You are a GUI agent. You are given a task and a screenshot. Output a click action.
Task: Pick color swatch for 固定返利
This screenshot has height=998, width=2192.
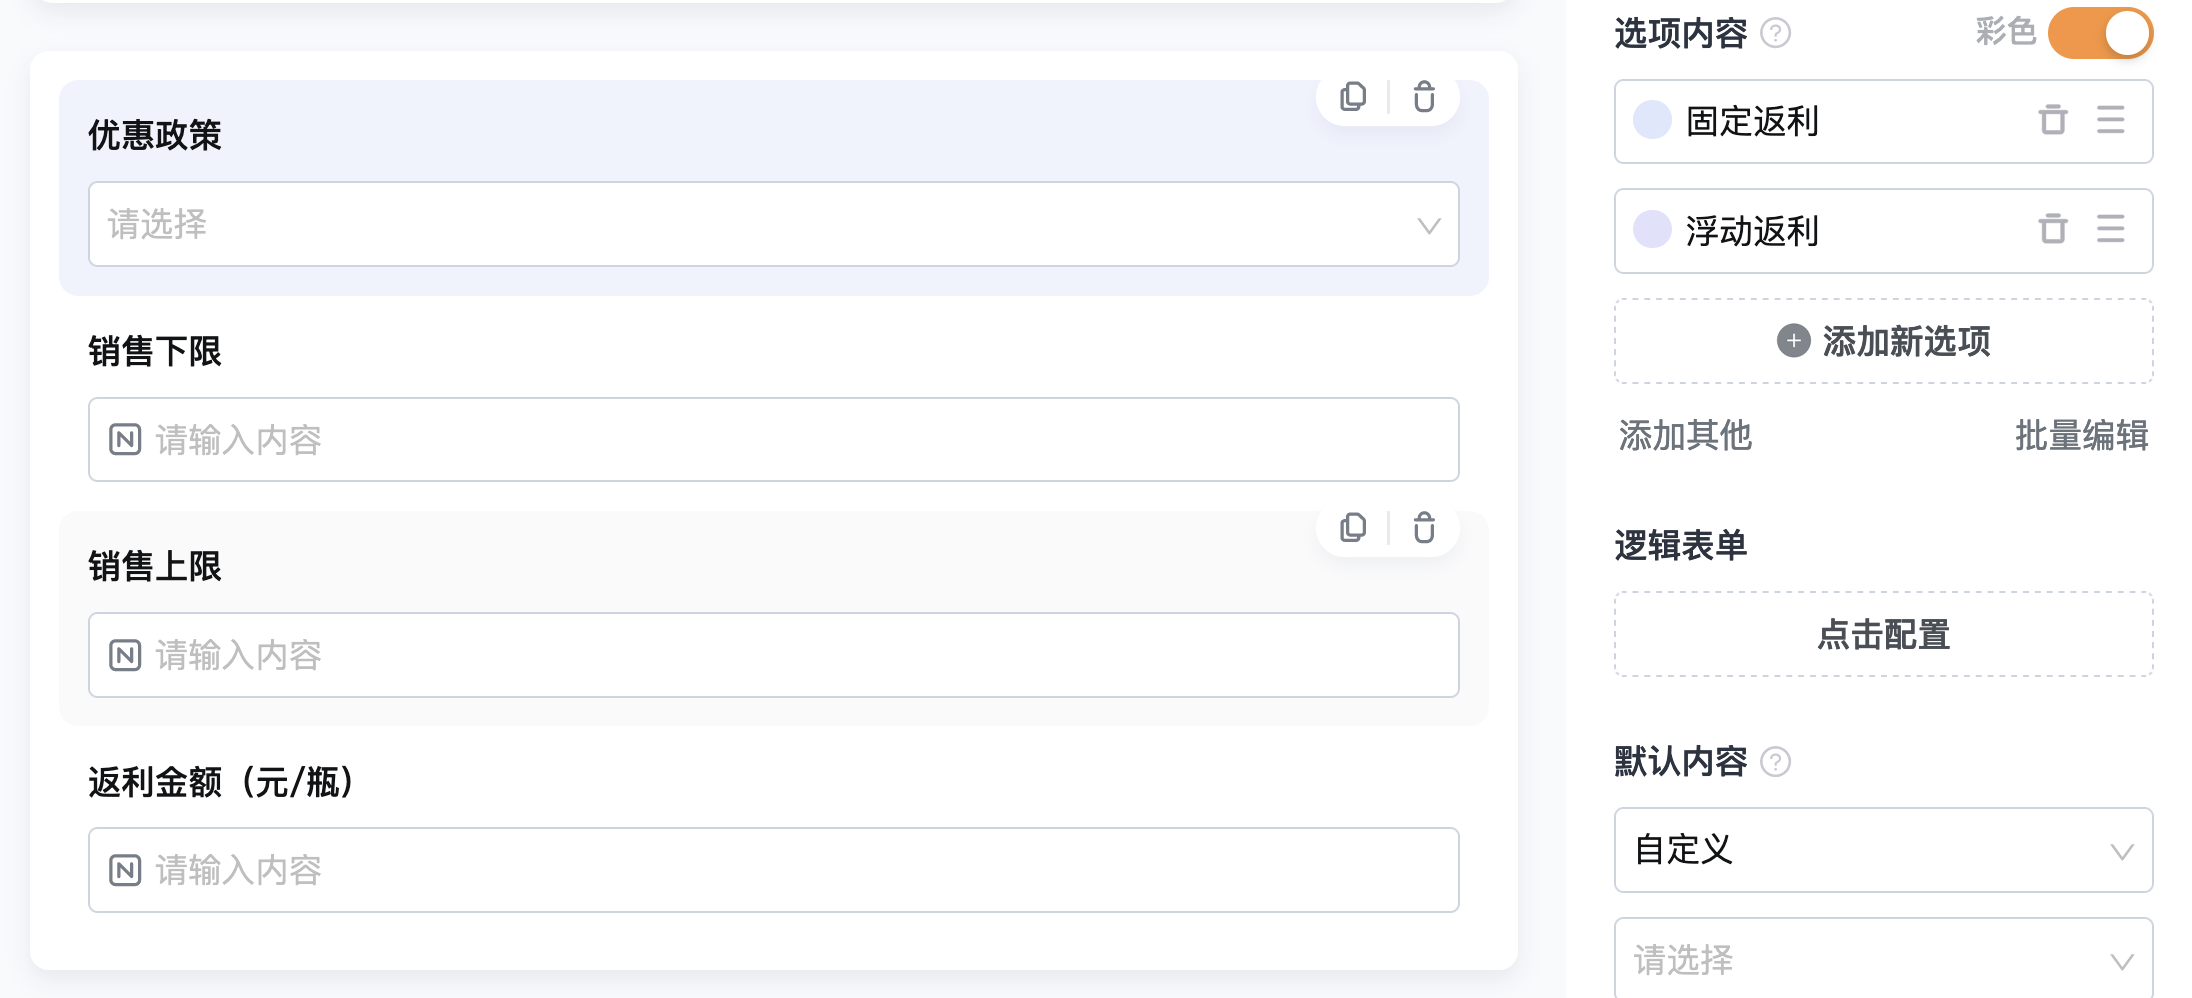tap(1652, 120)
